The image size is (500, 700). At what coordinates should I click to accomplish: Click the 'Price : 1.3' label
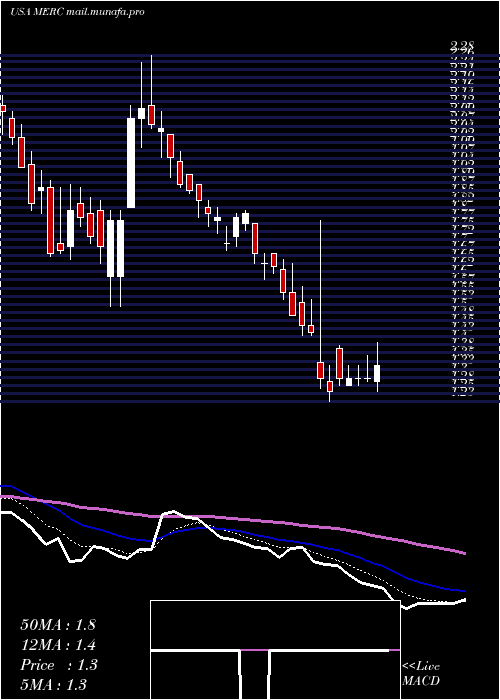tap(59, 665)
